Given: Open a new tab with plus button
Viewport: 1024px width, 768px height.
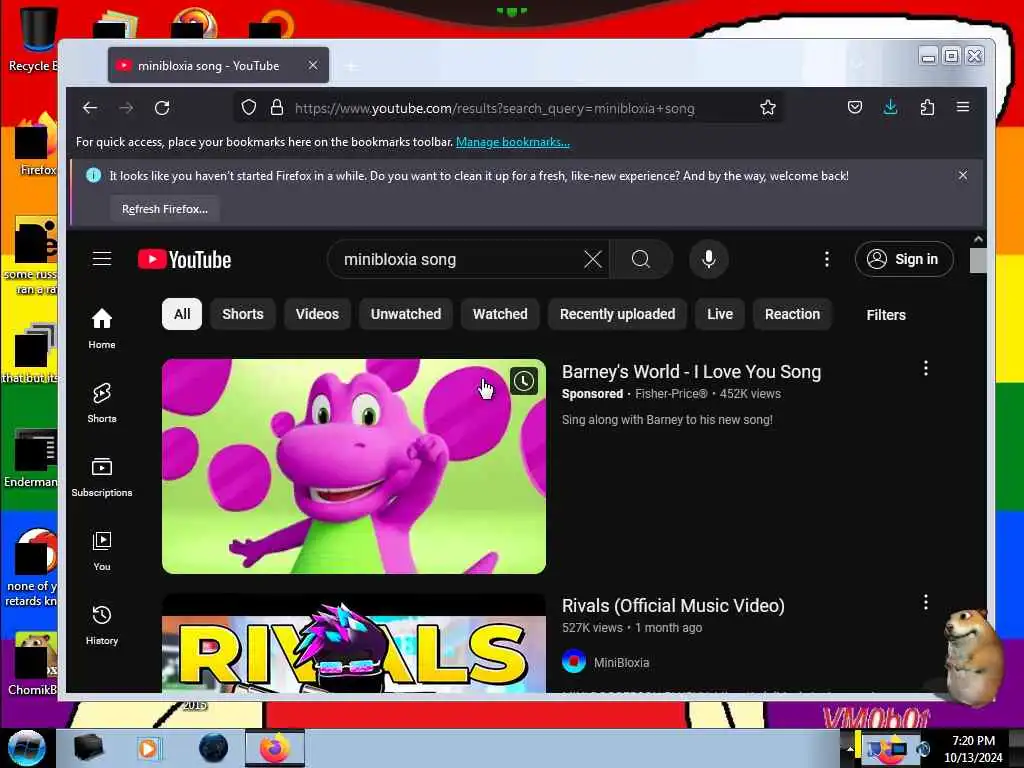Looking at the screenshot, I should tap(351, 66).
